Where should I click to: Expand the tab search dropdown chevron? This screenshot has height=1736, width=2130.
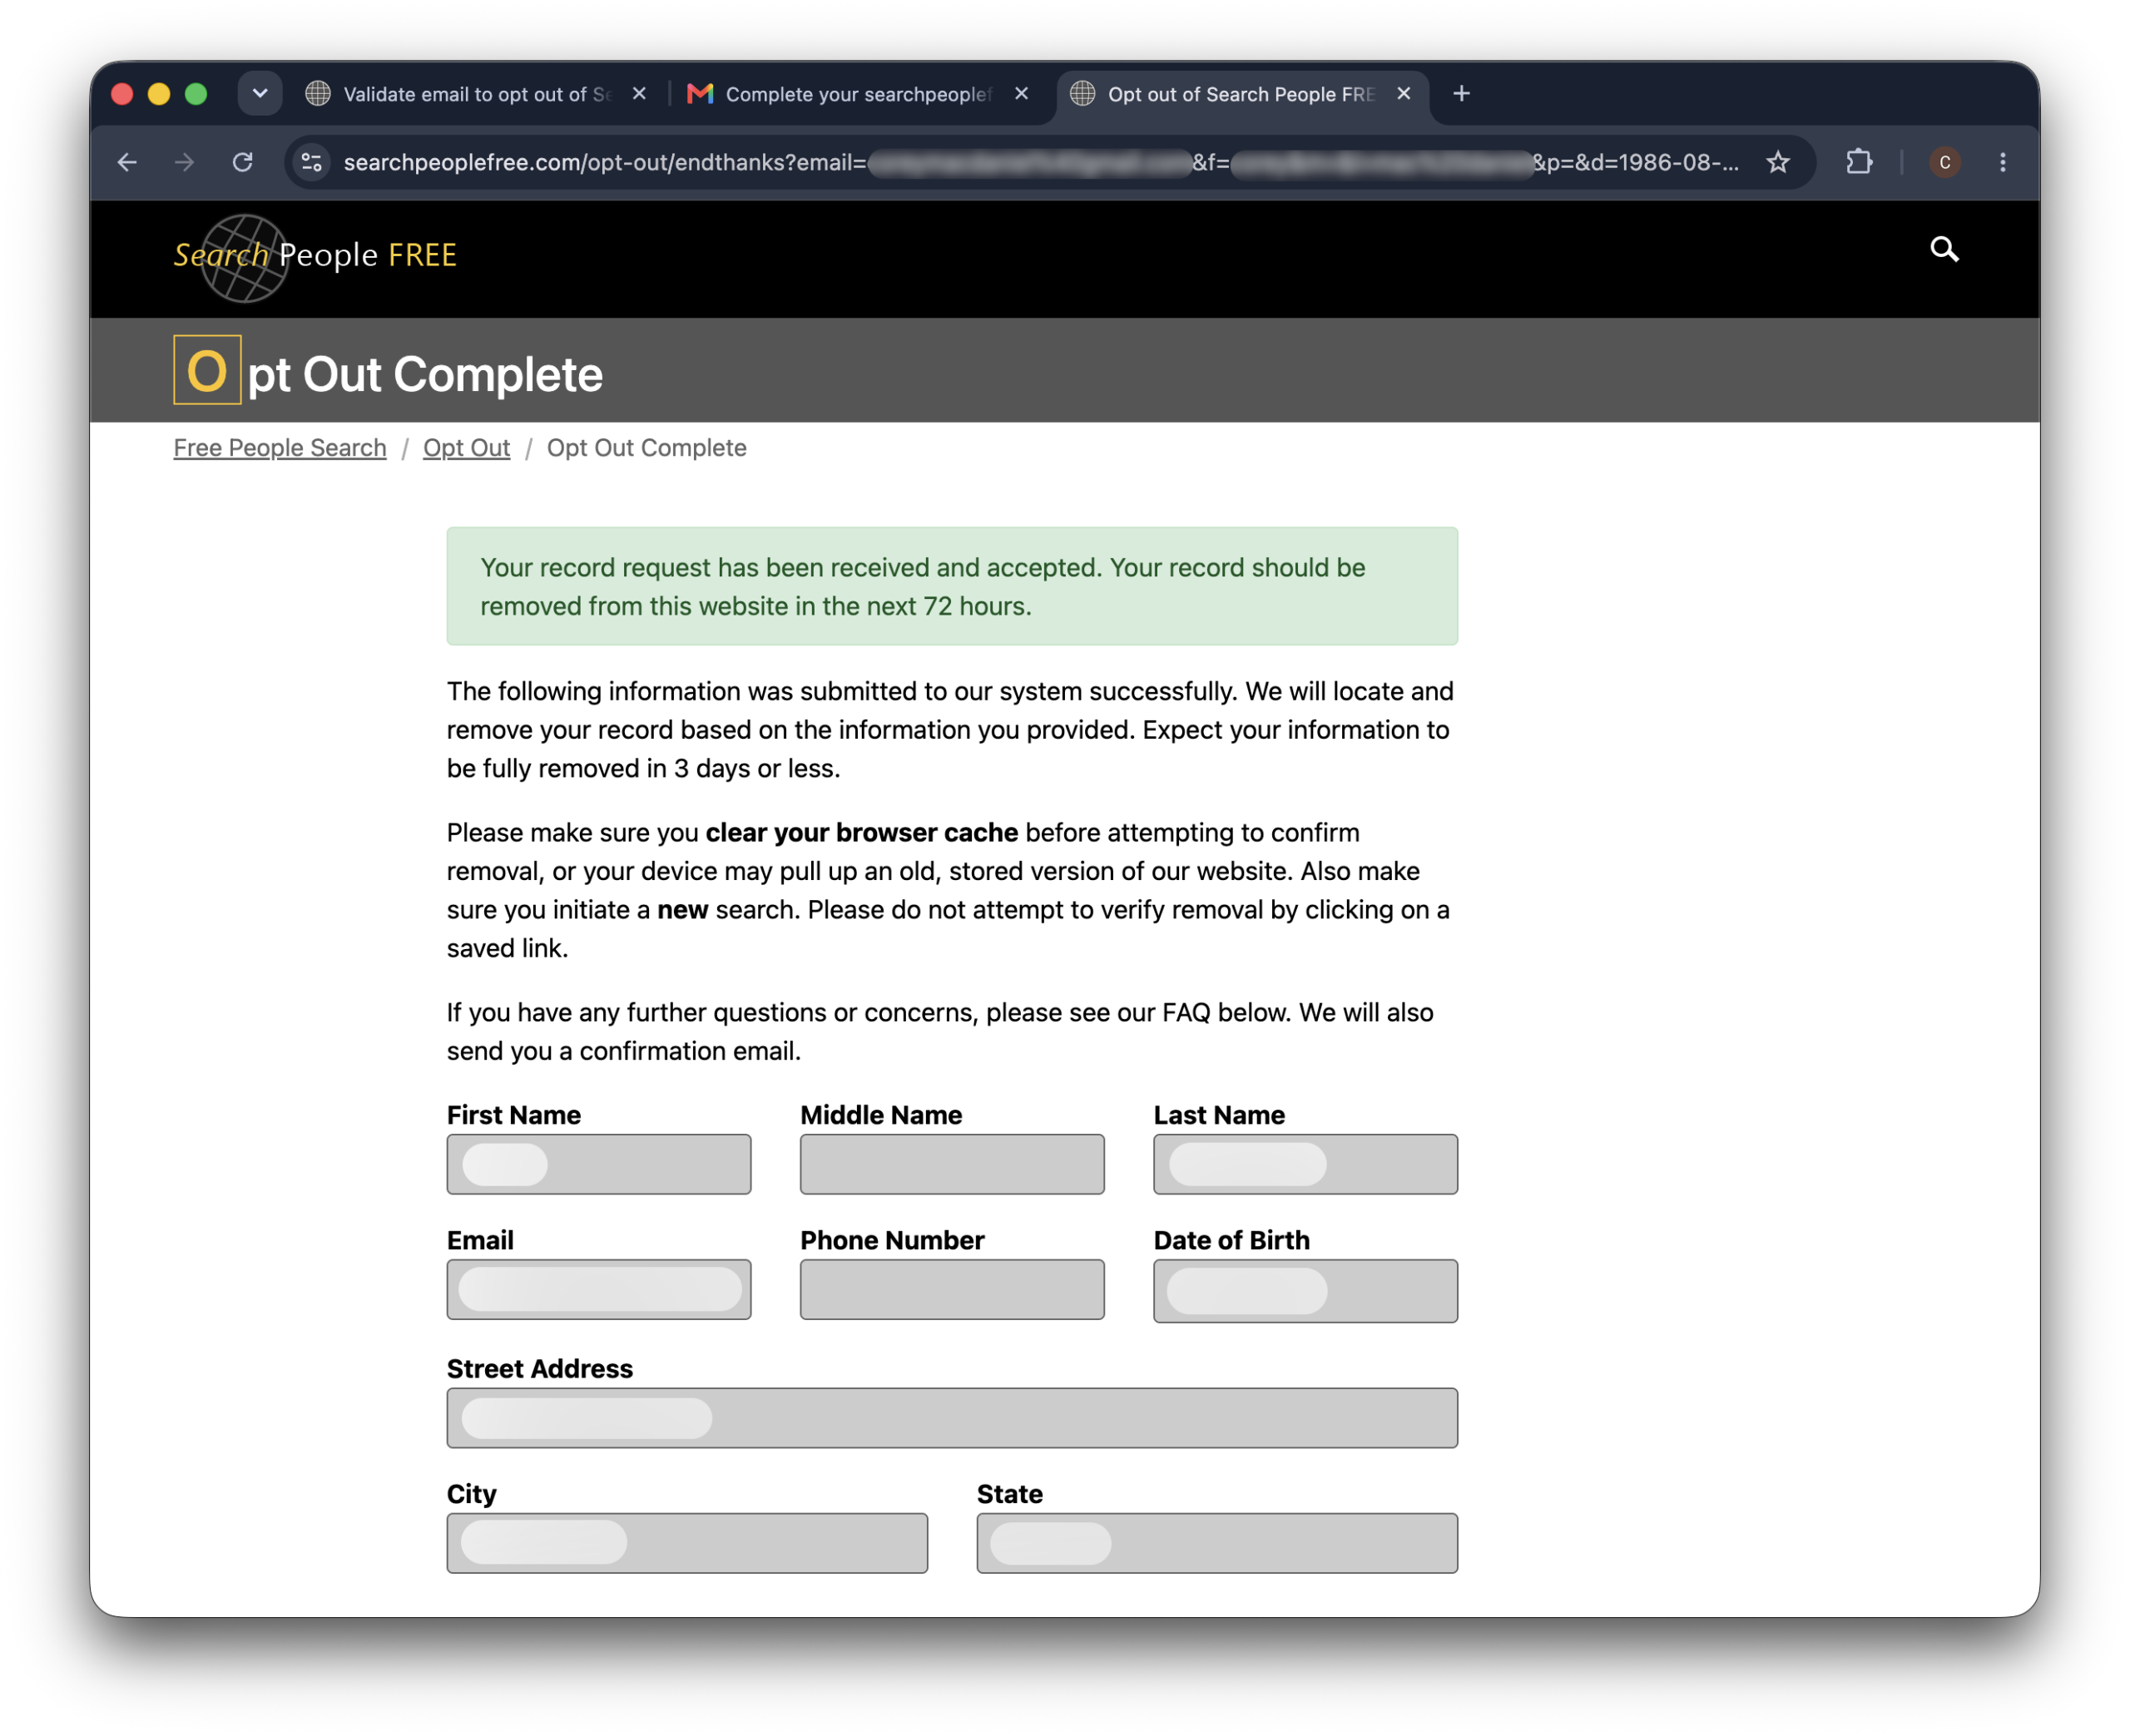260,93
